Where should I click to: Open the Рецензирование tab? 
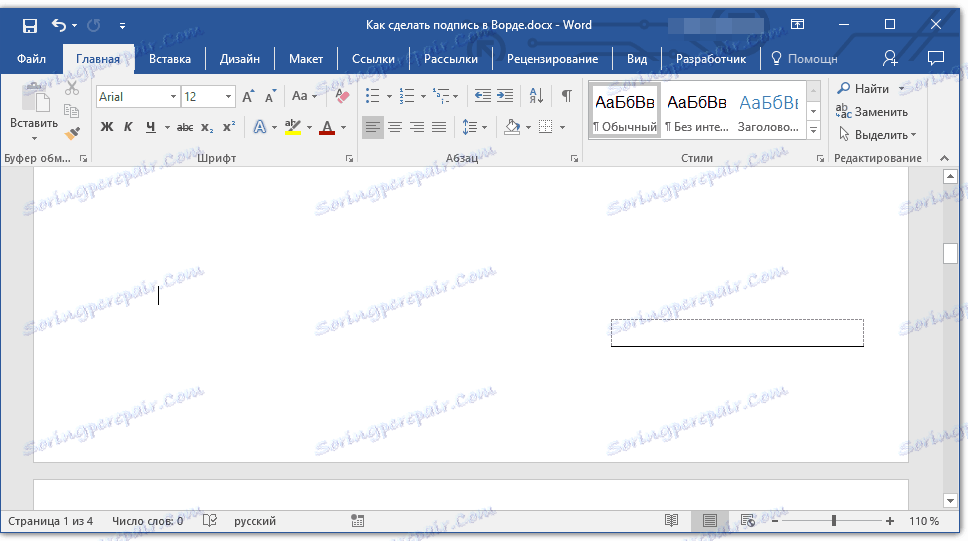(x=552, y=59)
